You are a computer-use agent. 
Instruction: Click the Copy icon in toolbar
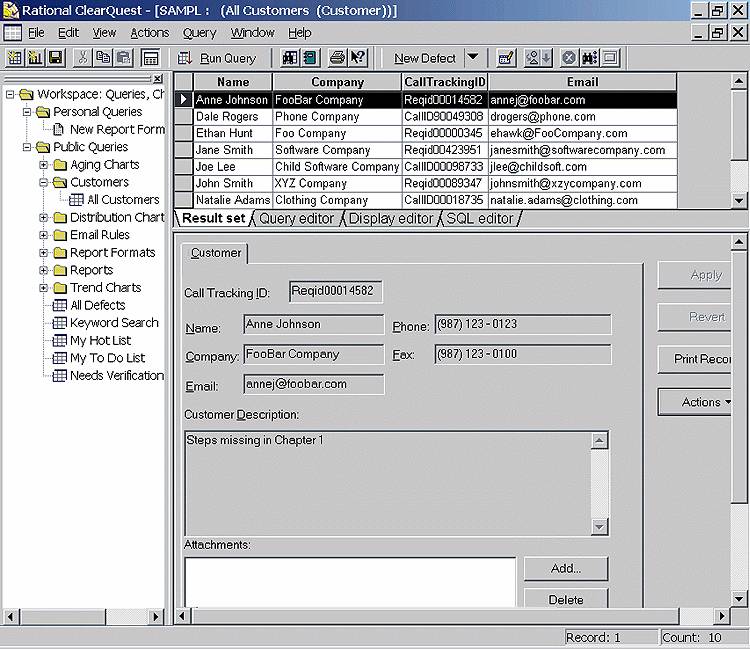(103, 58)
